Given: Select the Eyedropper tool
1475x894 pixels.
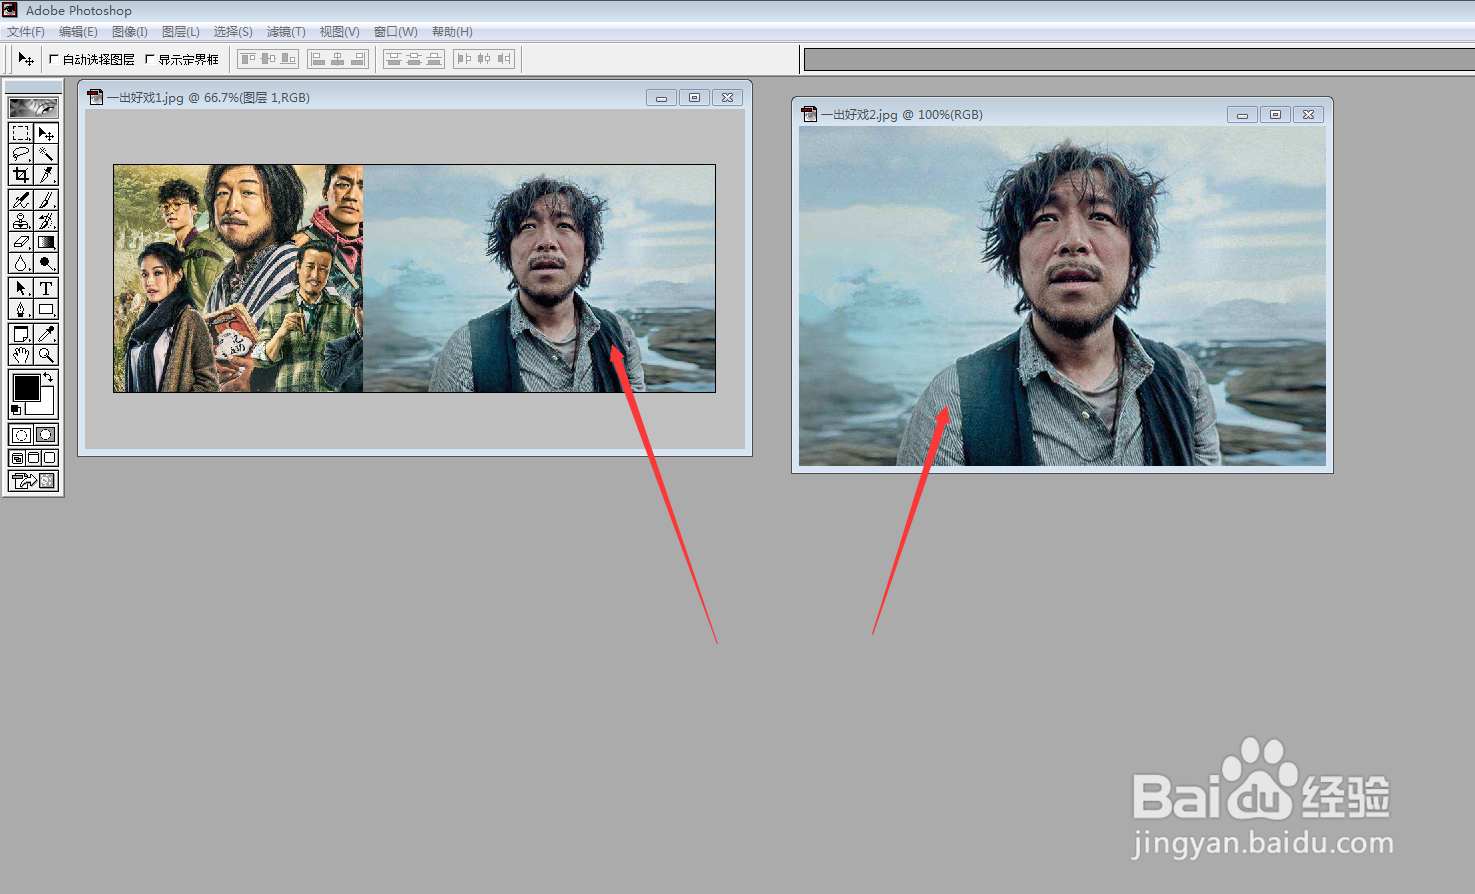Looking at the screenshot, I should pyautogui.click(x=46, y=334).
